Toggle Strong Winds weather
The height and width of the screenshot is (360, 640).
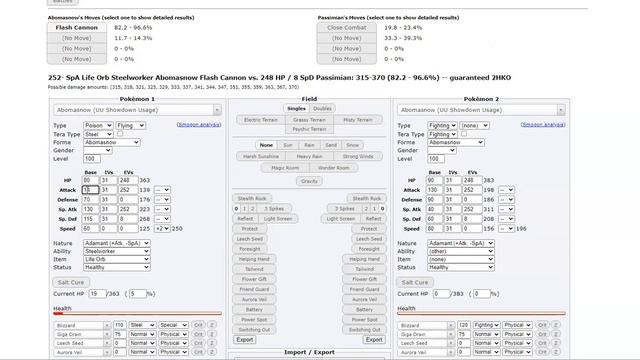(358, 156)
